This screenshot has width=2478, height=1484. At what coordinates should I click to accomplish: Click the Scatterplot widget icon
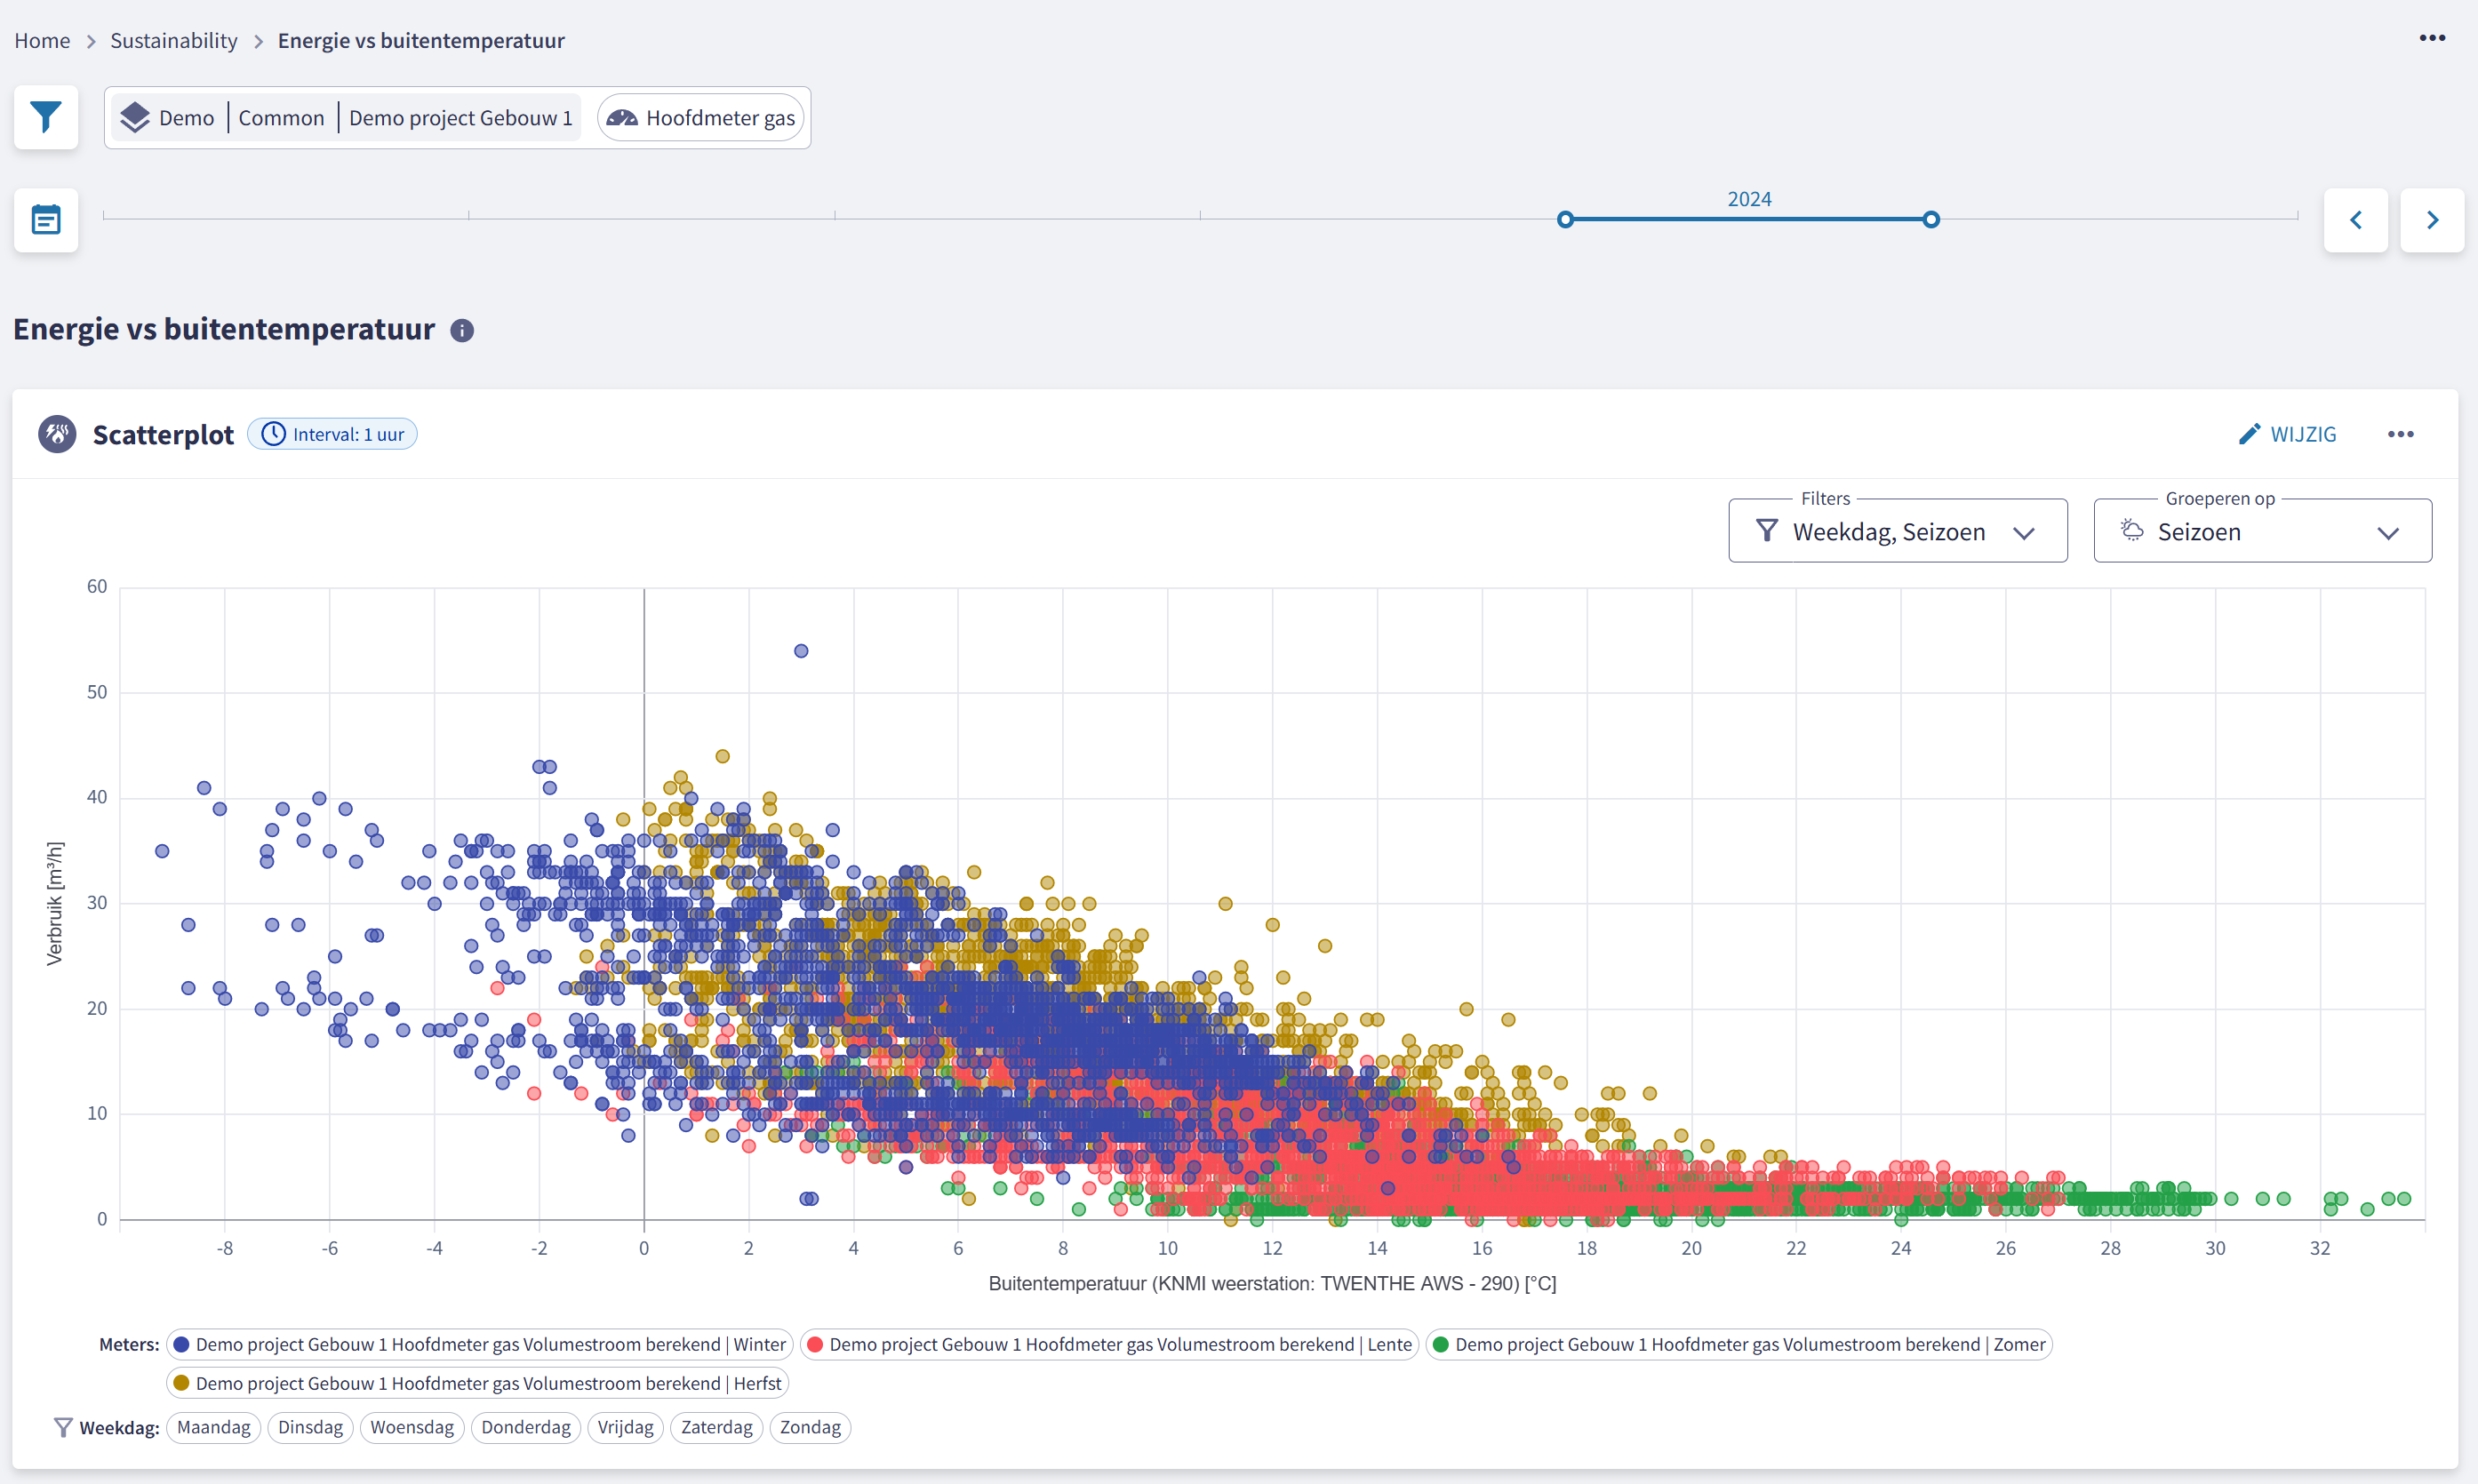(x=57, y=434)
